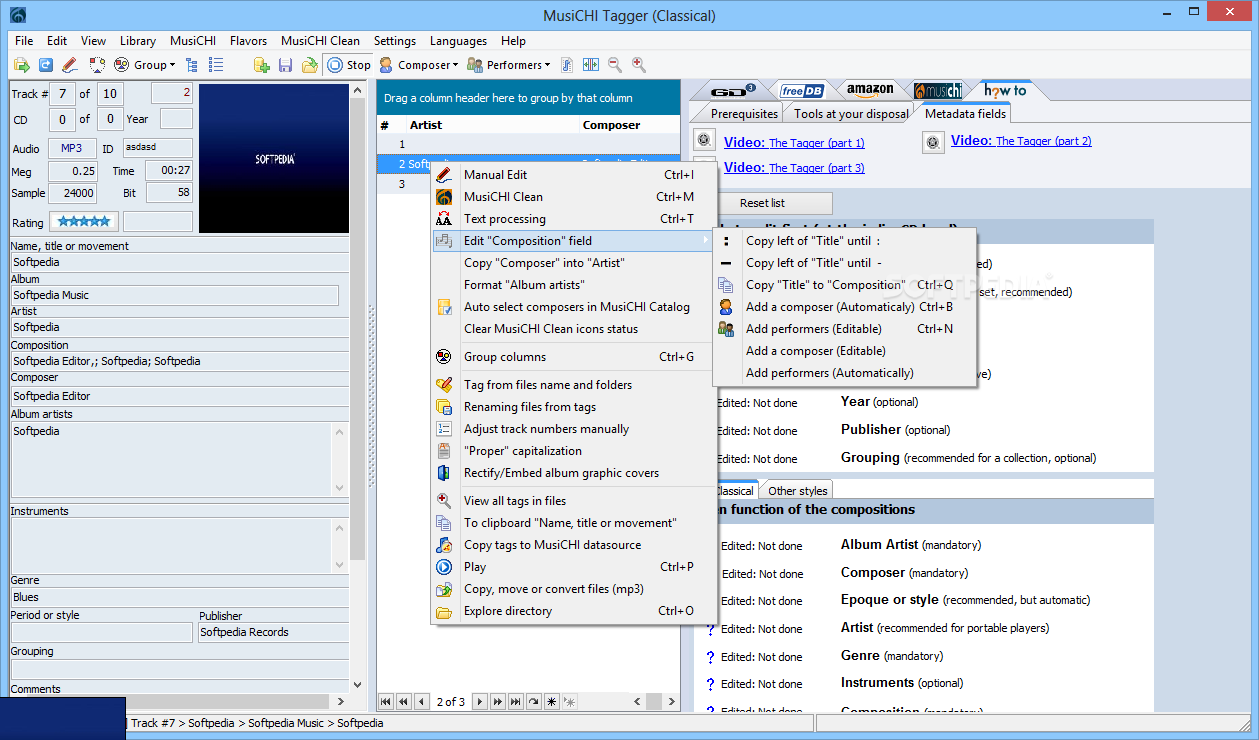Choose Group columns from context menu
The height and width of the screenshot is (740, 1259).
[x=574, y=357]
